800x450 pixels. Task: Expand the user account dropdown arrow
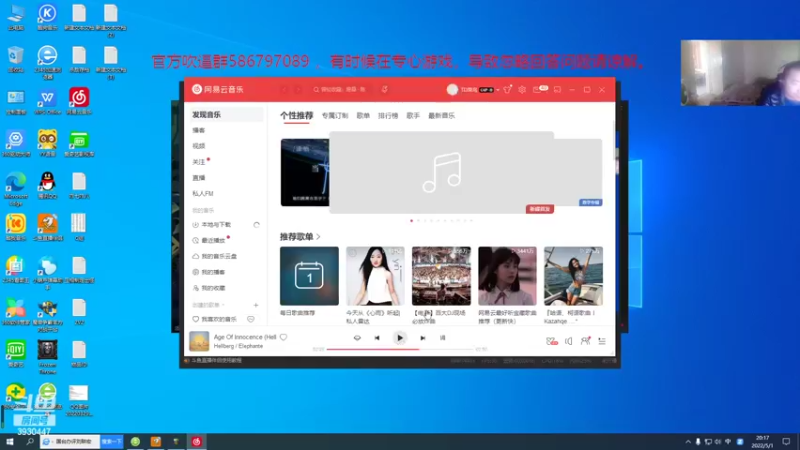pos(498,90)
